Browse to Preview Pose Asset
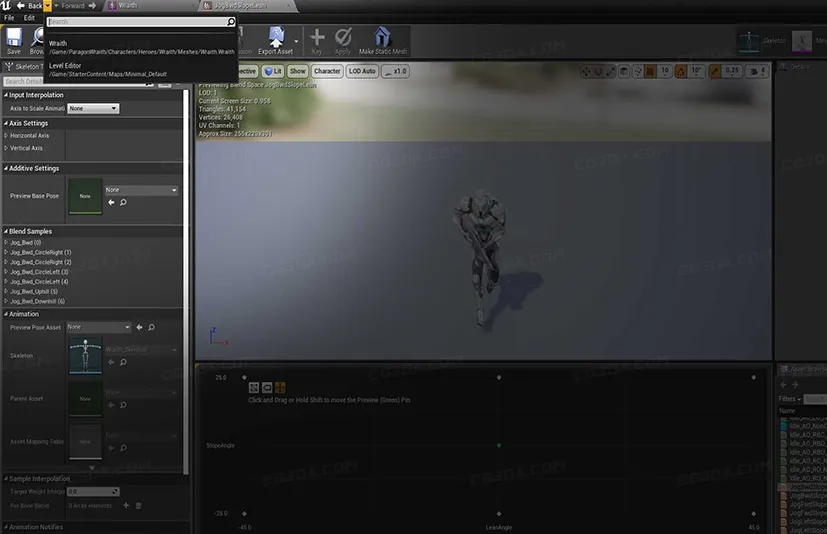Screen dimensions: 827x534 (x=152, y=327)
